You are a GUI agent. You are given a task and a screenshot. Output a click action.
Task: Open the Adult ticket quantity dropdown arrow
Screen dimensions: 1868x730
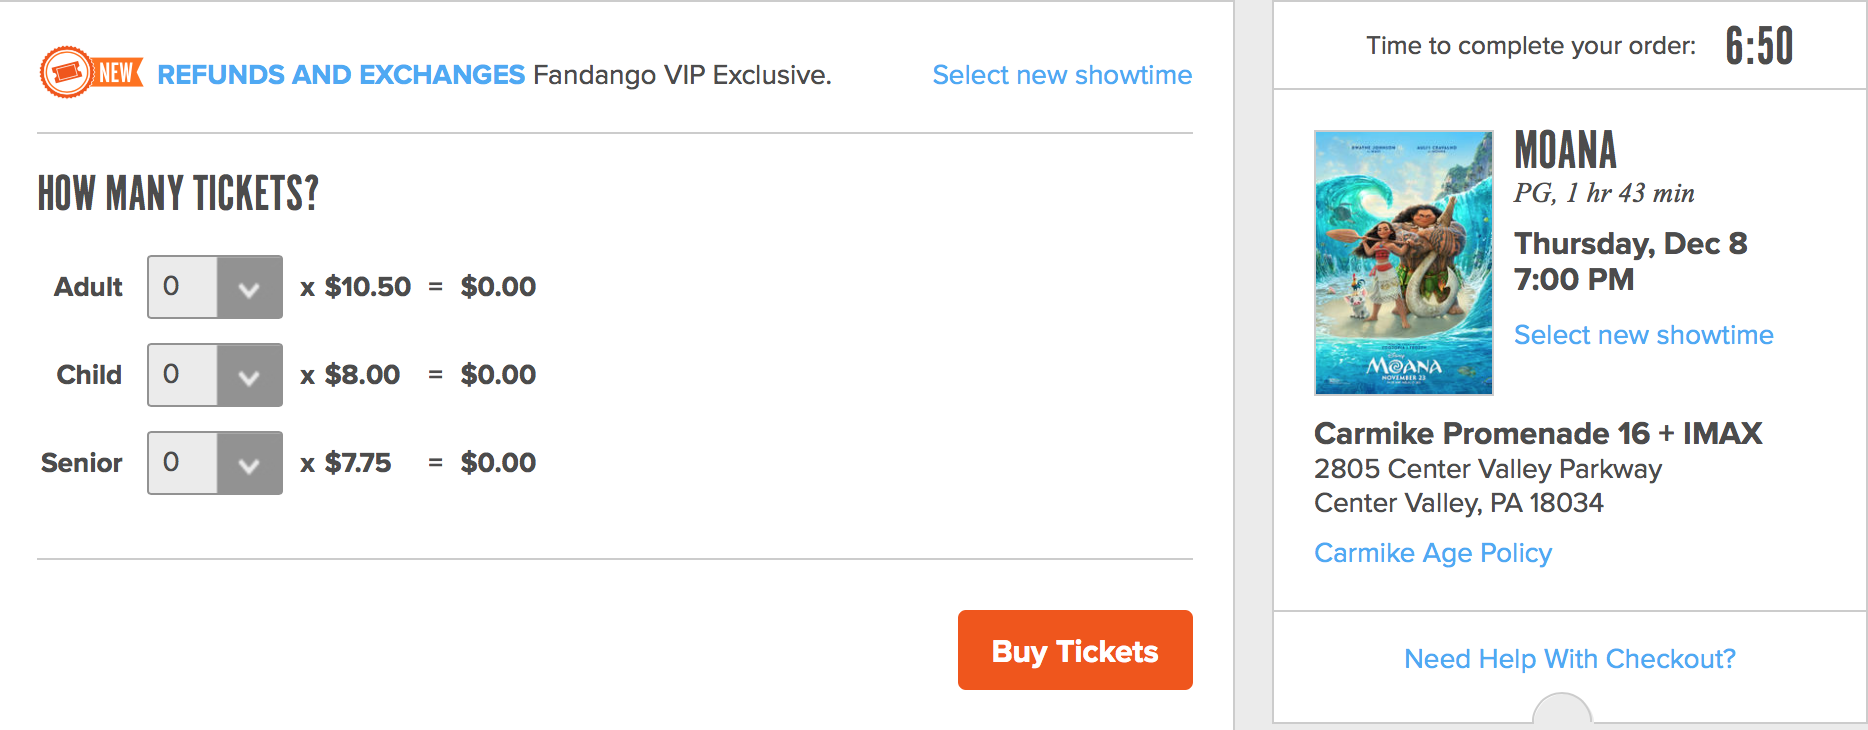coord(249,288)
